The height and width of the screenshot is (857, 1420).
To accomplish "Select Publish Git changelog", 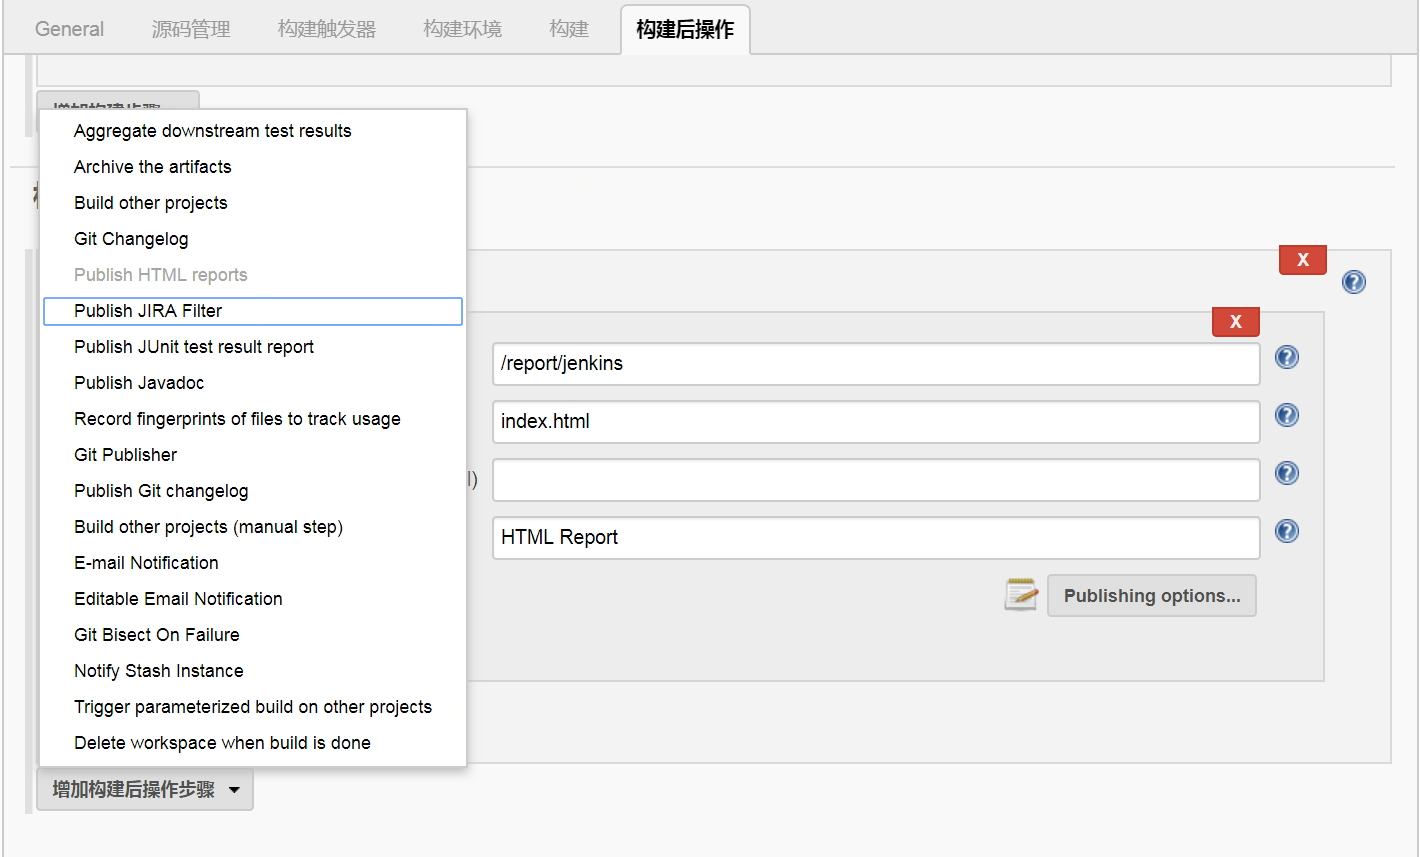I will [253, 491].
